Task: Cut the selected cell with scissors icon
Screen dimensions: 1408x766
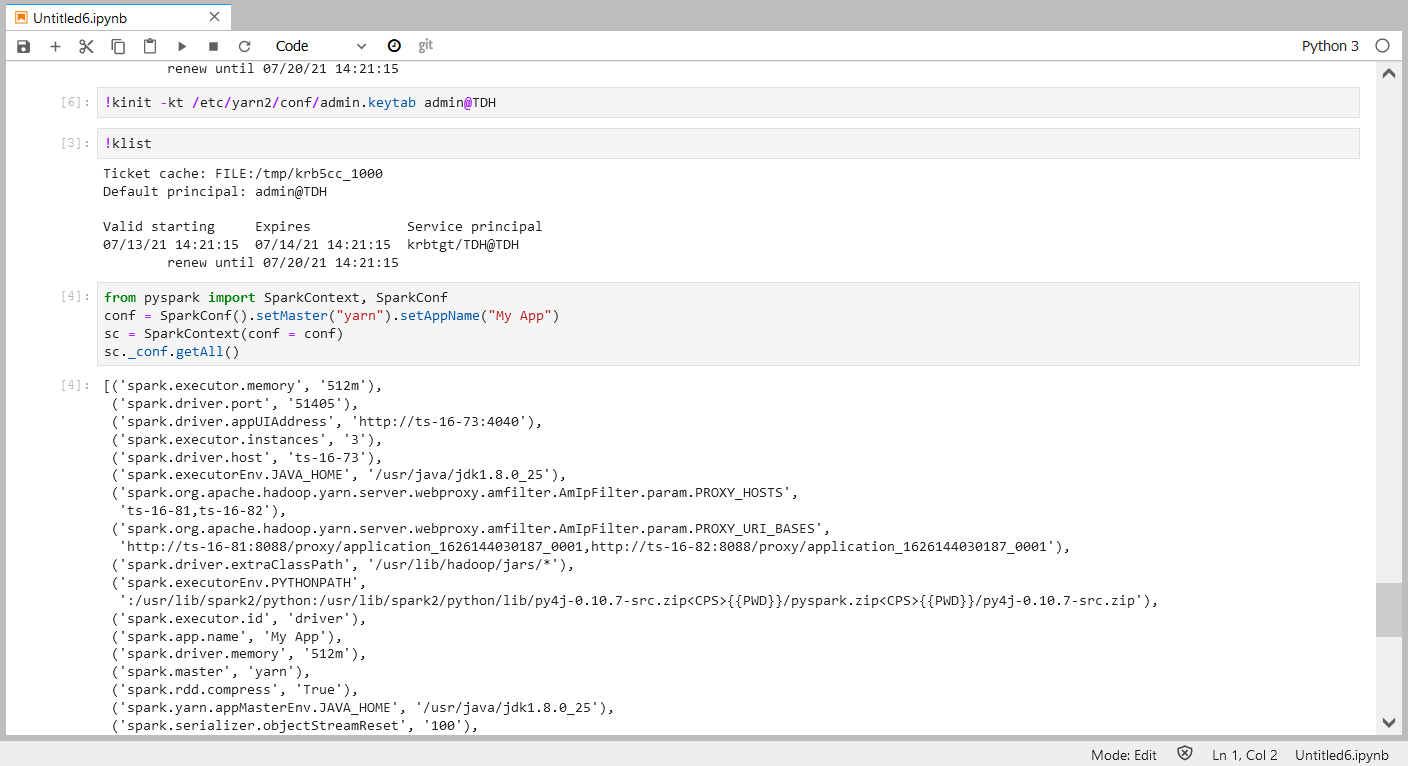Action: point(86,46)
